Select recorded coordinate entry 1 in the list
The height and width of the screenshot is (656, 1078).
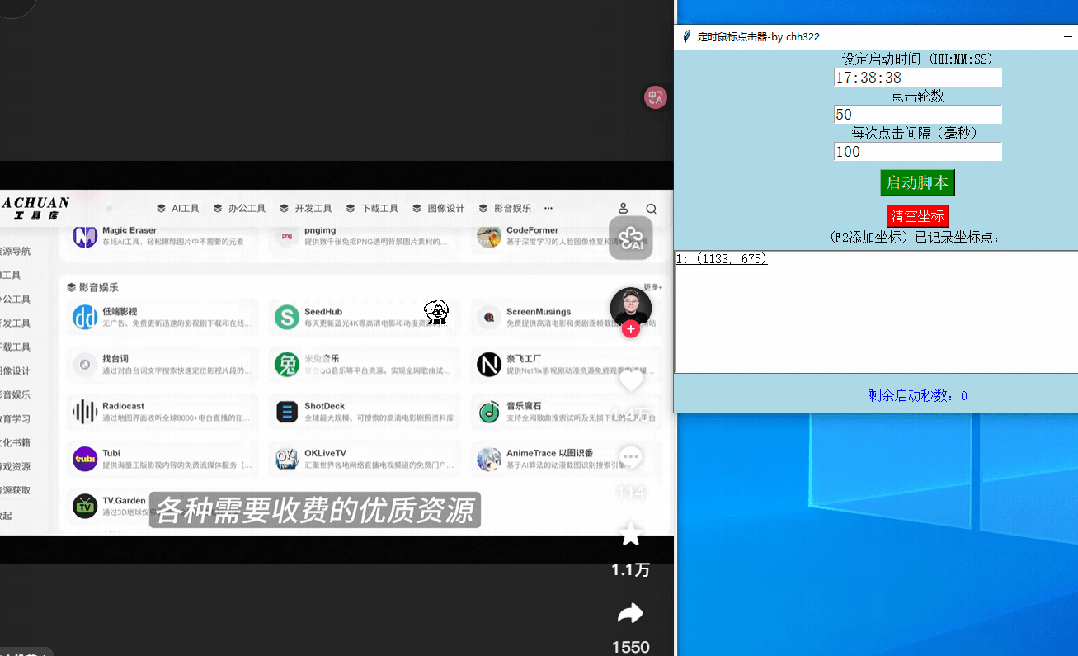[722, 259]
